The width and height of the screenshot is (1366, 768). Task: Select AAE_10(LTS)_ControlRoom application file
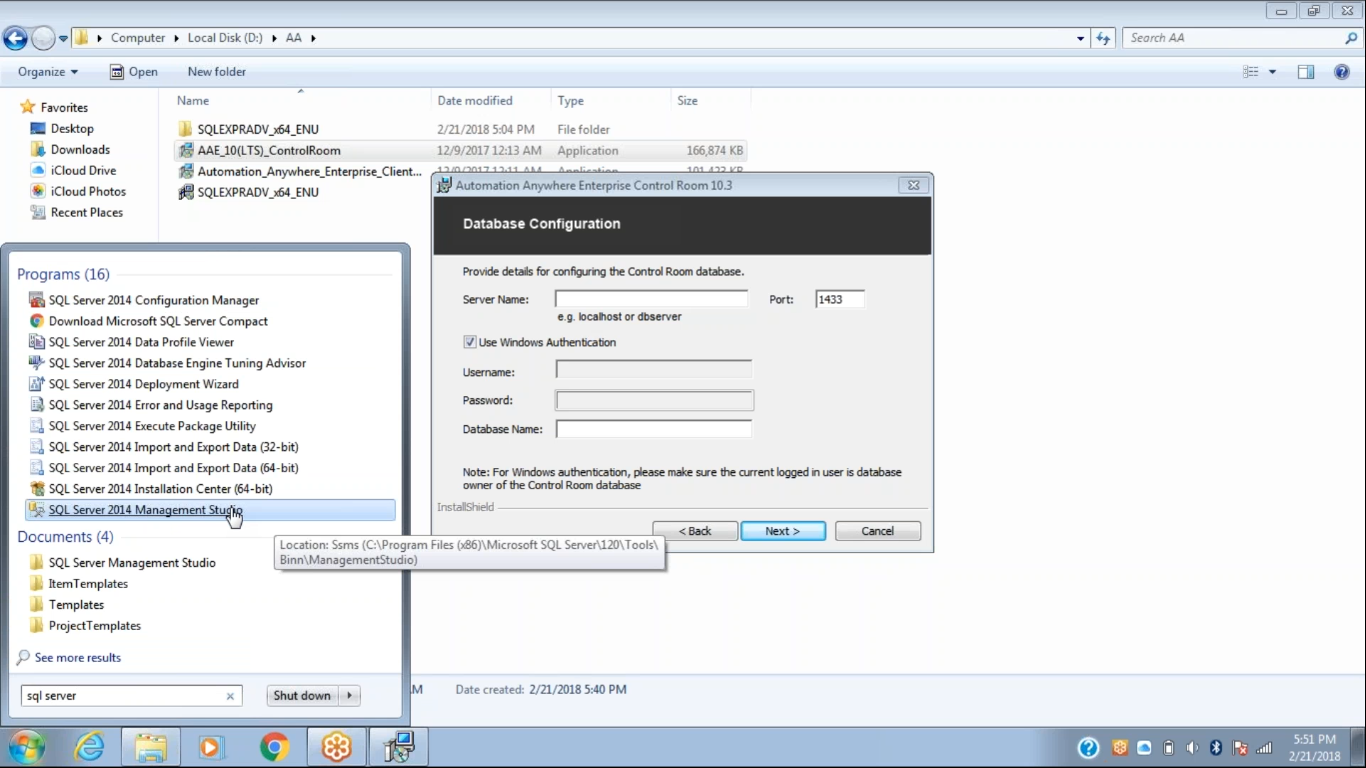[459, 151]
